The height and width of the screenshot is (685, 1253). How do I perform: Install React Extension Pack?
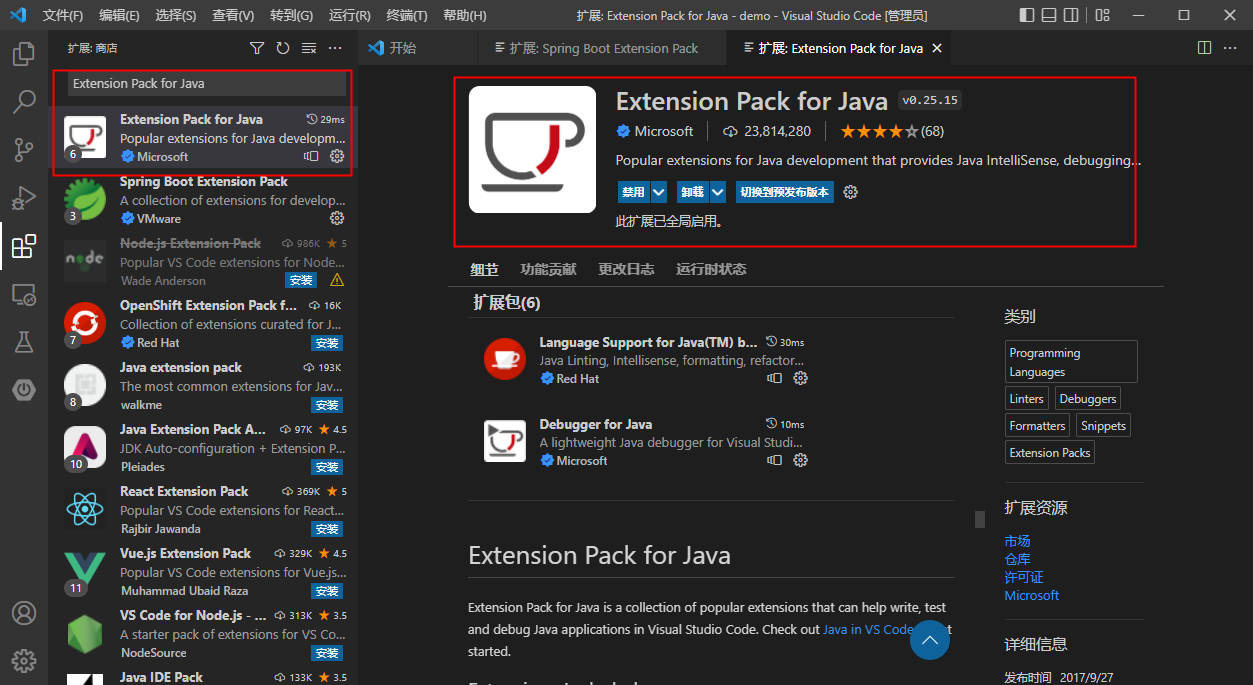(x=327, y=528)
